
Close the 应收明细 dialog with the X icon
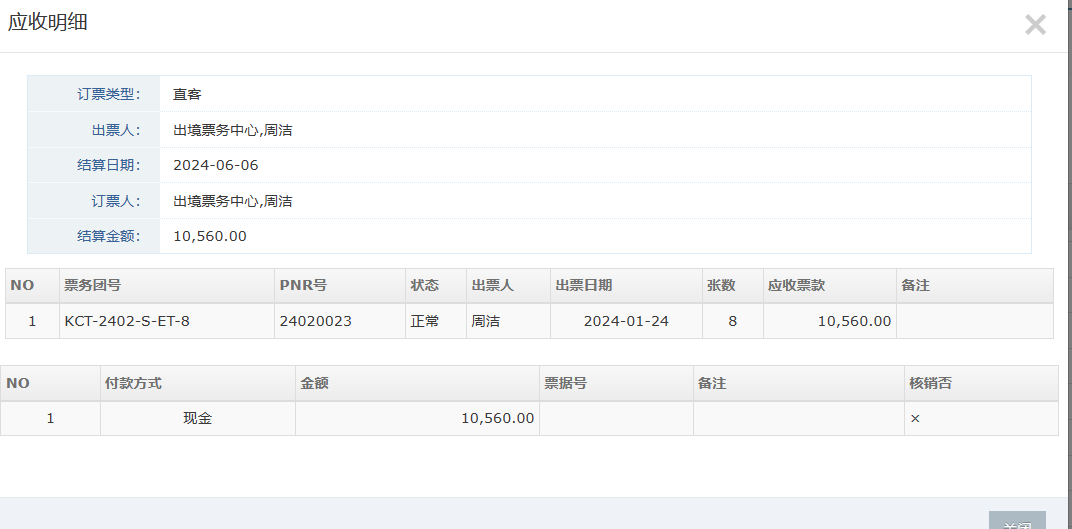point(1035,25)
